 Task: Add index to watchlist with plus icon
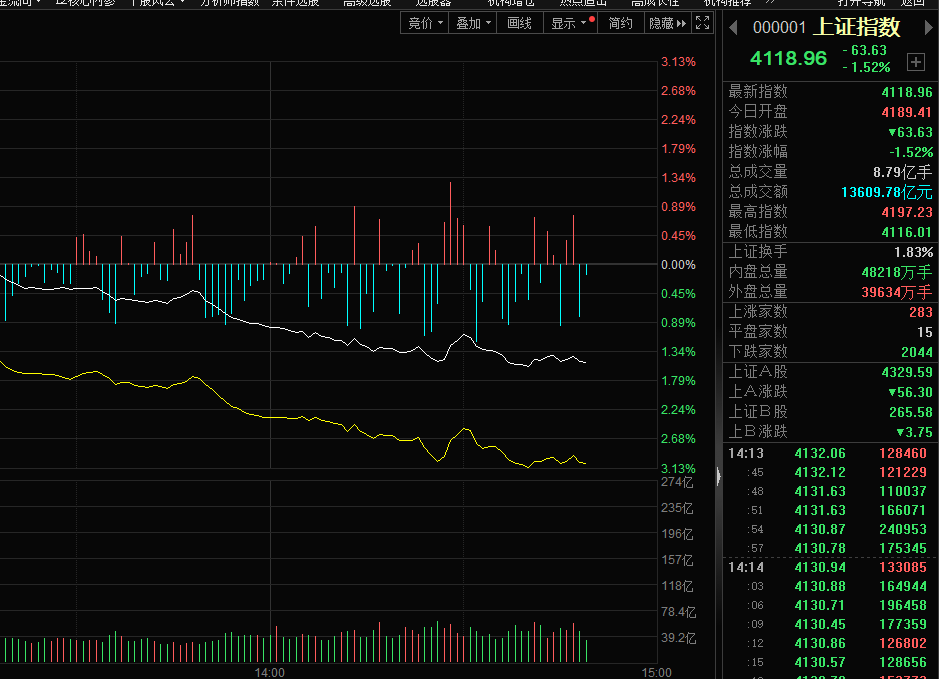[x=915, y=62]
